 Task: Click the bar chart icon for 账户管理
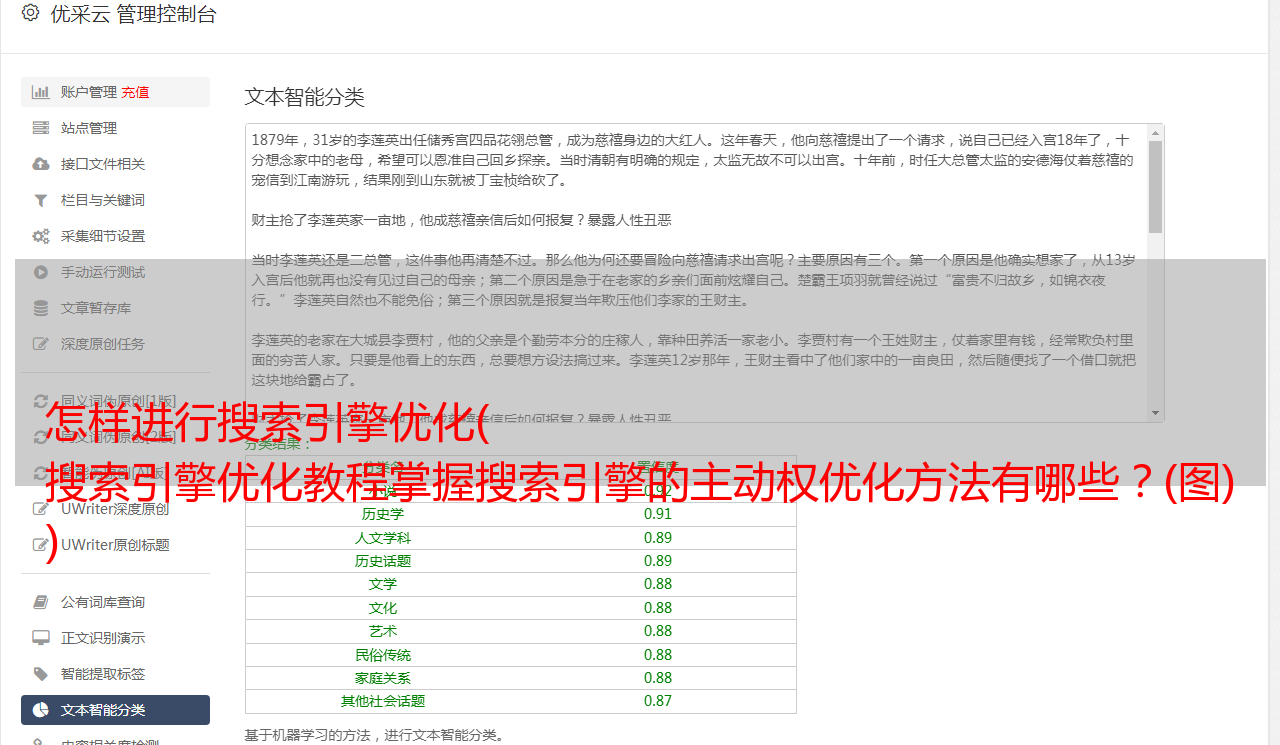(41, 92)
